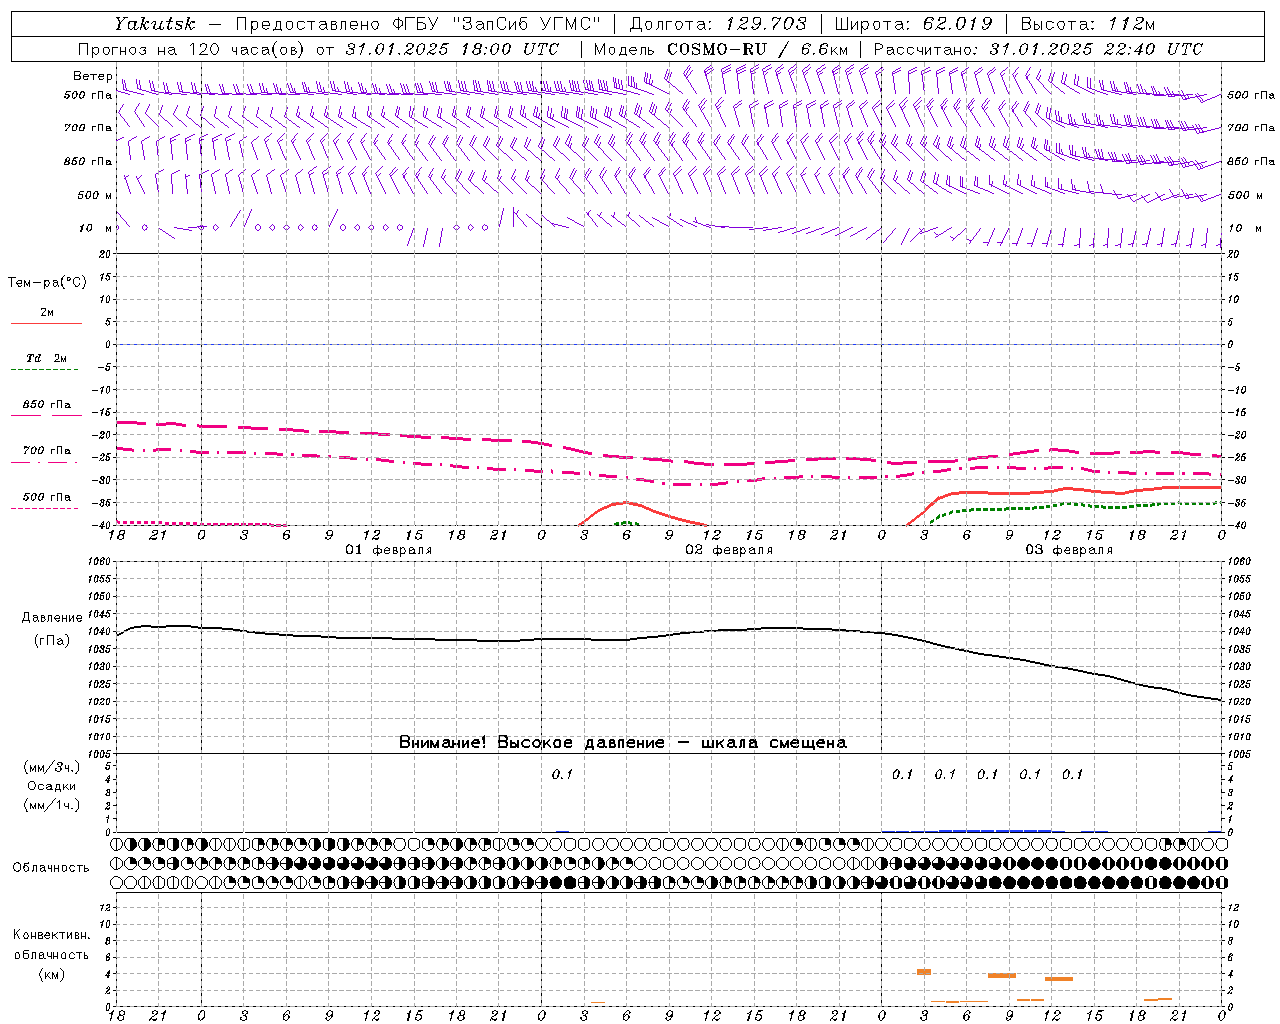Viewport: 1280px width, 1024px height.
Task: Click the Конвективн. облачность panel label
Action: pos(51,945)
